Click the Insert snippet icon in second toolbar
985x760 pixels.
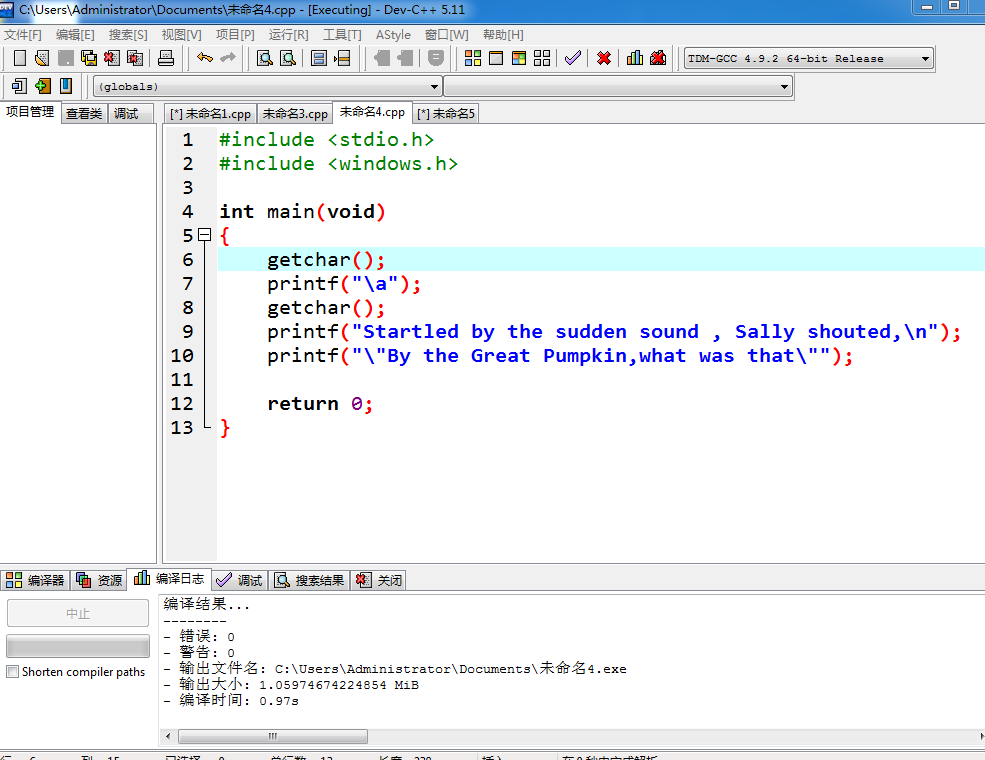tap(19, 86)
